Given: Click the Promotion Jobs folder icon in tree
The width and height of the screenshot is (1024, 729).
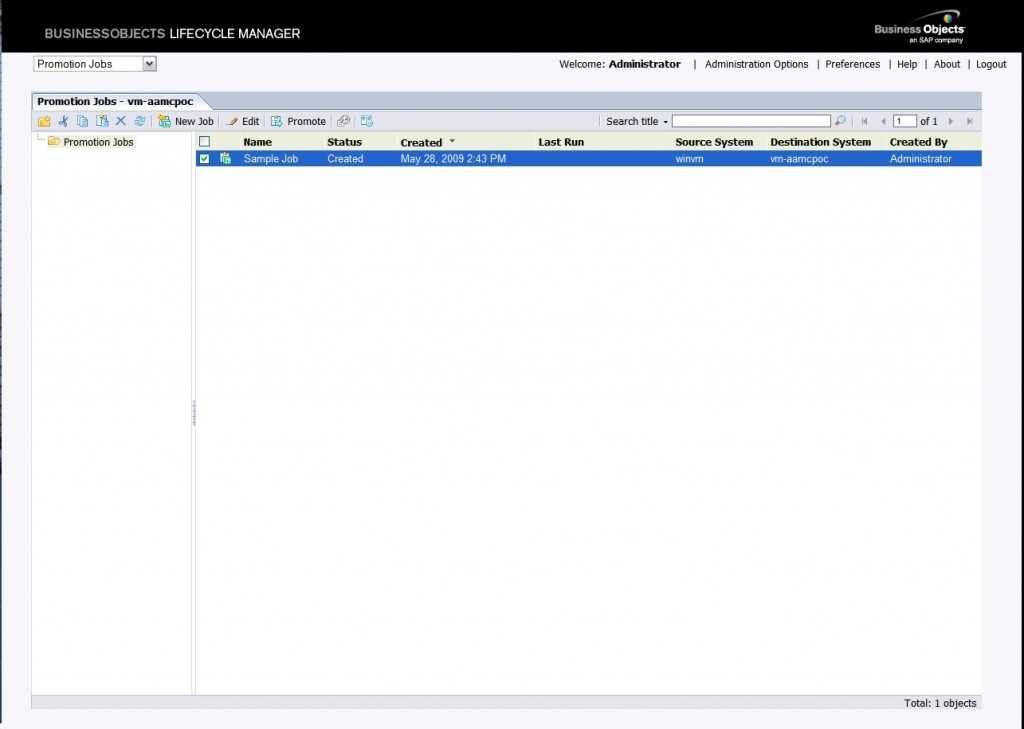Looking at the screenshot, I should 54,141.
